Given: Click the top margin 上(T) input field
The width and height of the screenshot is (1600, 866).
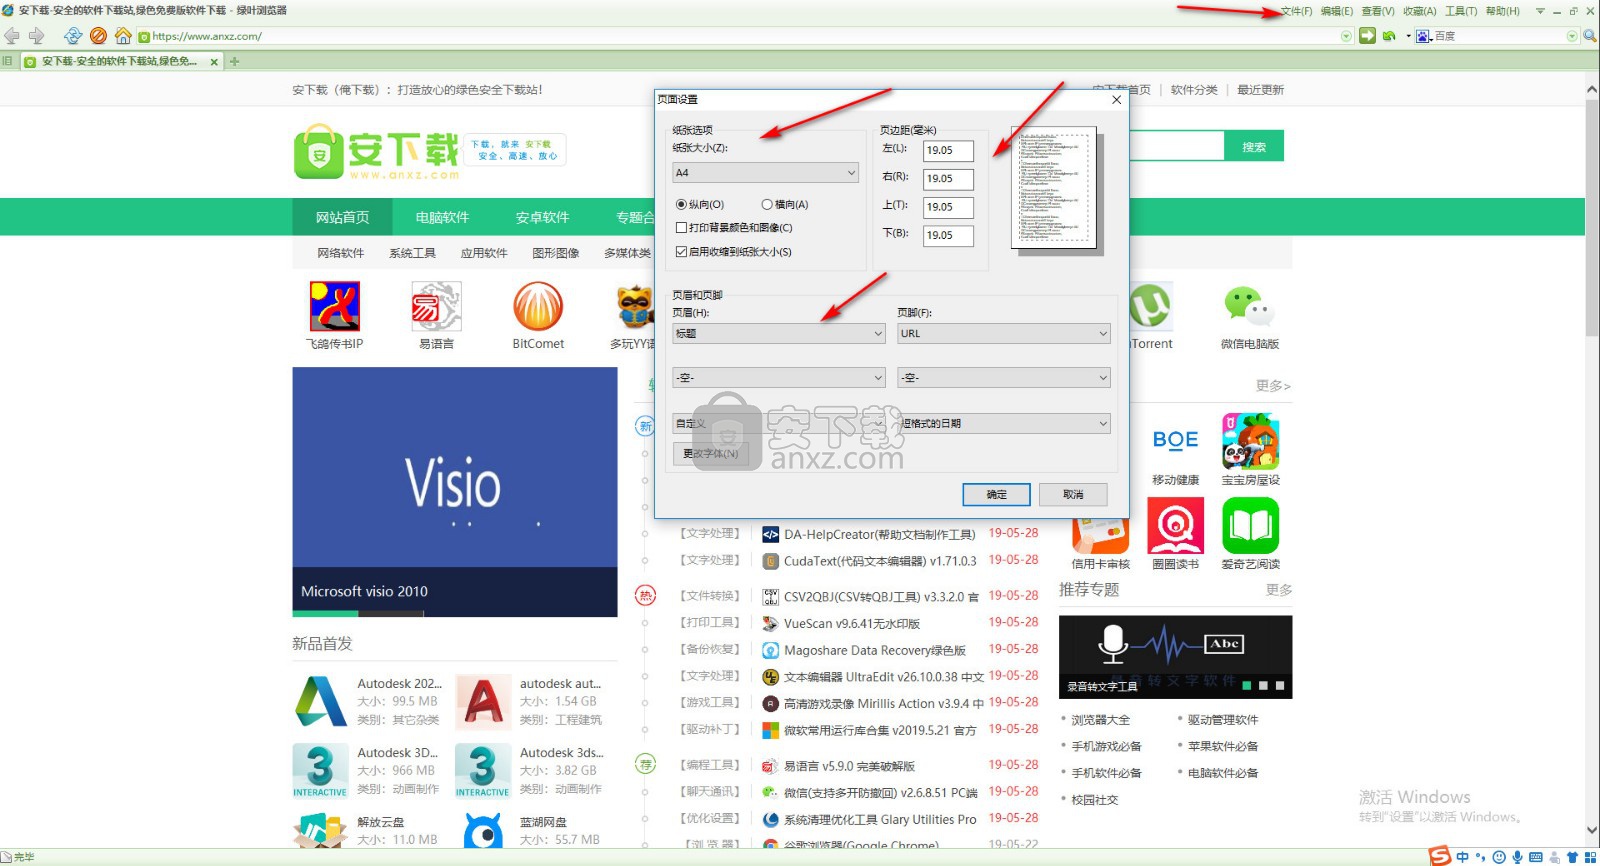Looking at the screenshot, I should [x=948, y=207].
